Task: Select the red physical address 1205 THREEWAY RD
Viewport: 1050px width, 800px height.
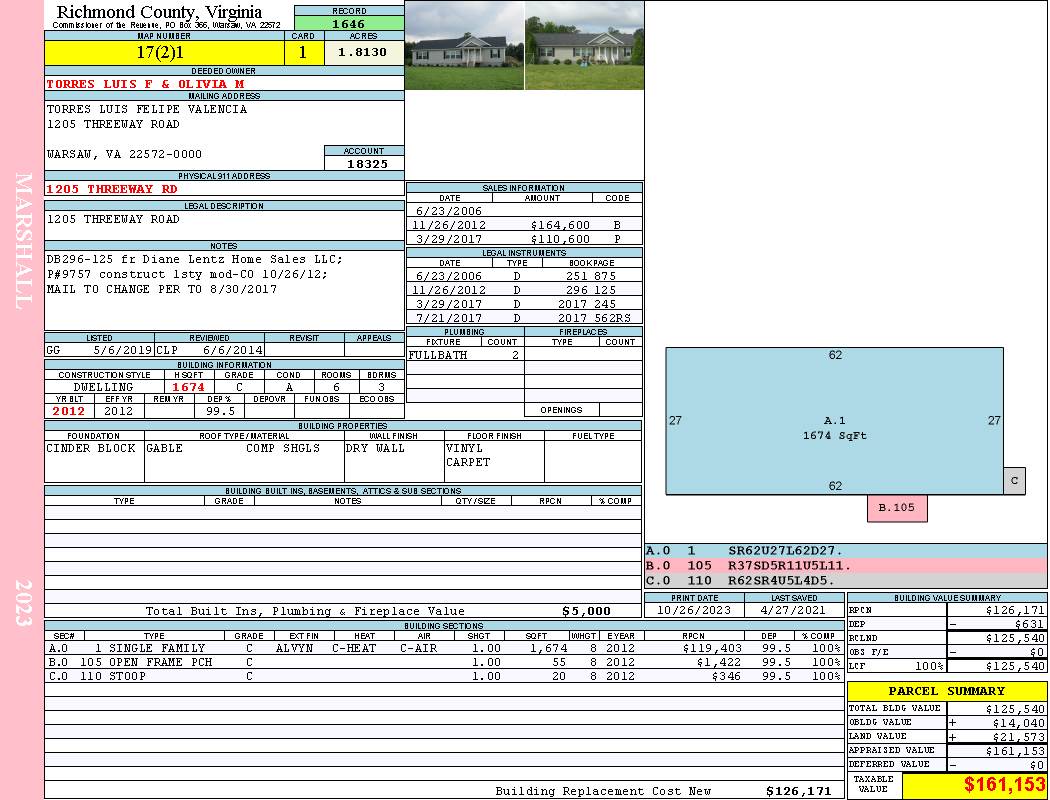Action: (113, 189)
